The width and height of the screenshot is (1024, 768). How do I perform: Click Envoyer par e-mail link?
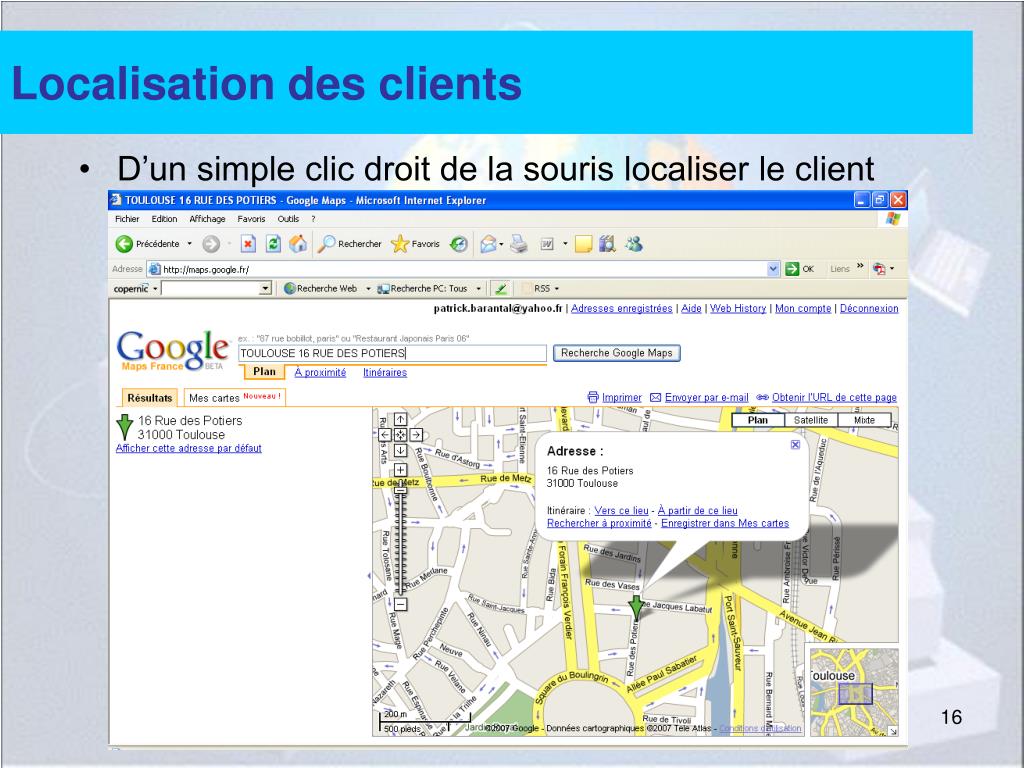click(707, 398)
